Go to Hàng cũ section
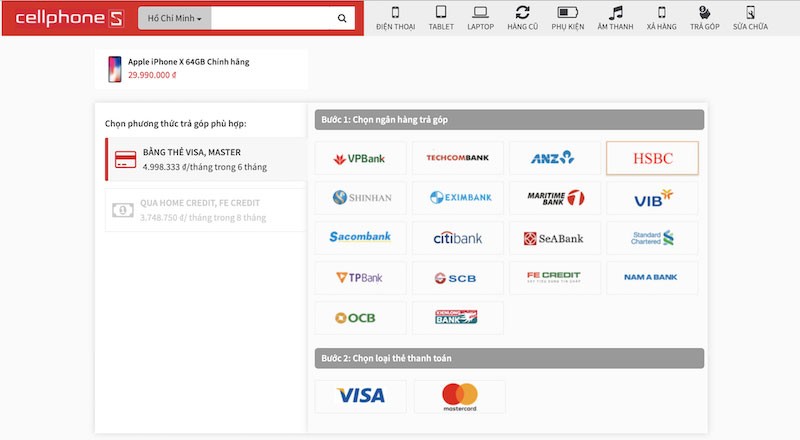This screenshot has width=800, height=440. pos(522,18)
